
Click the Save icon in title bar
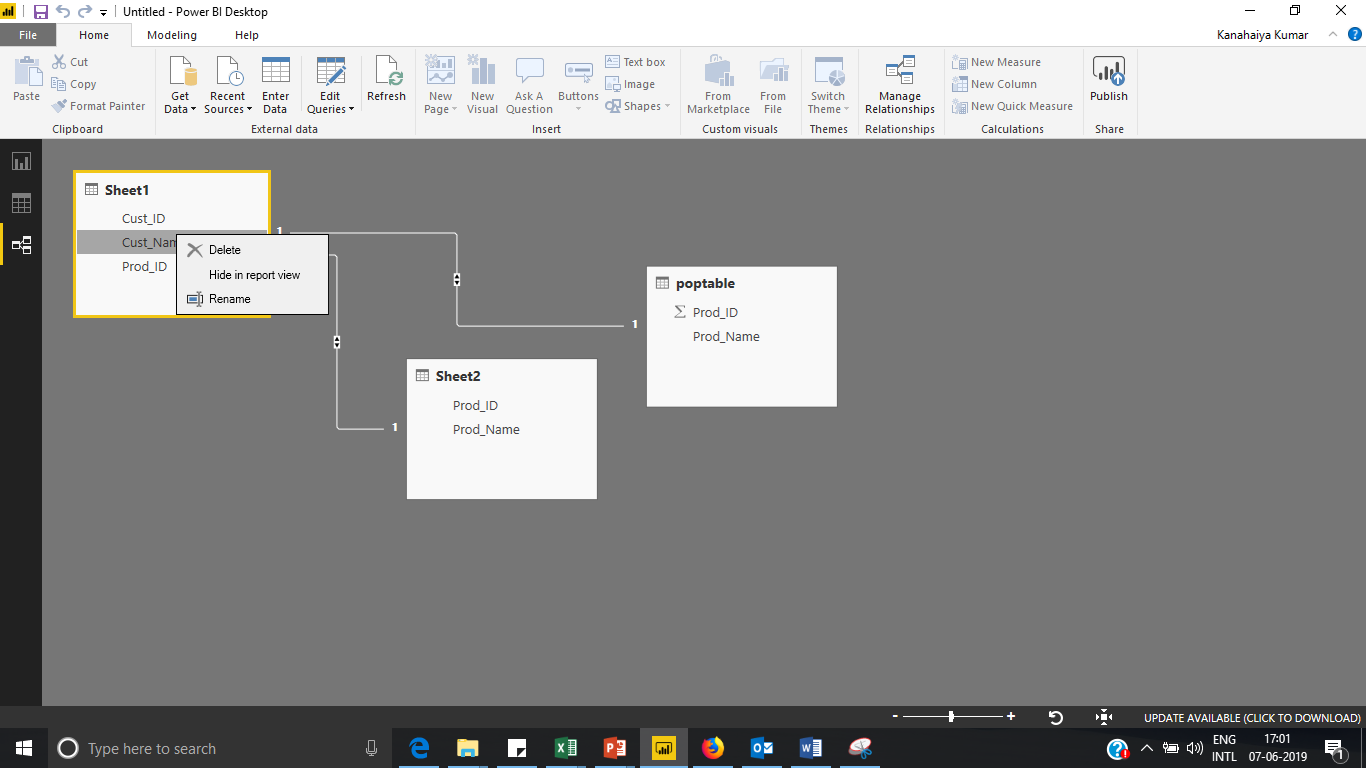(41, 12)
